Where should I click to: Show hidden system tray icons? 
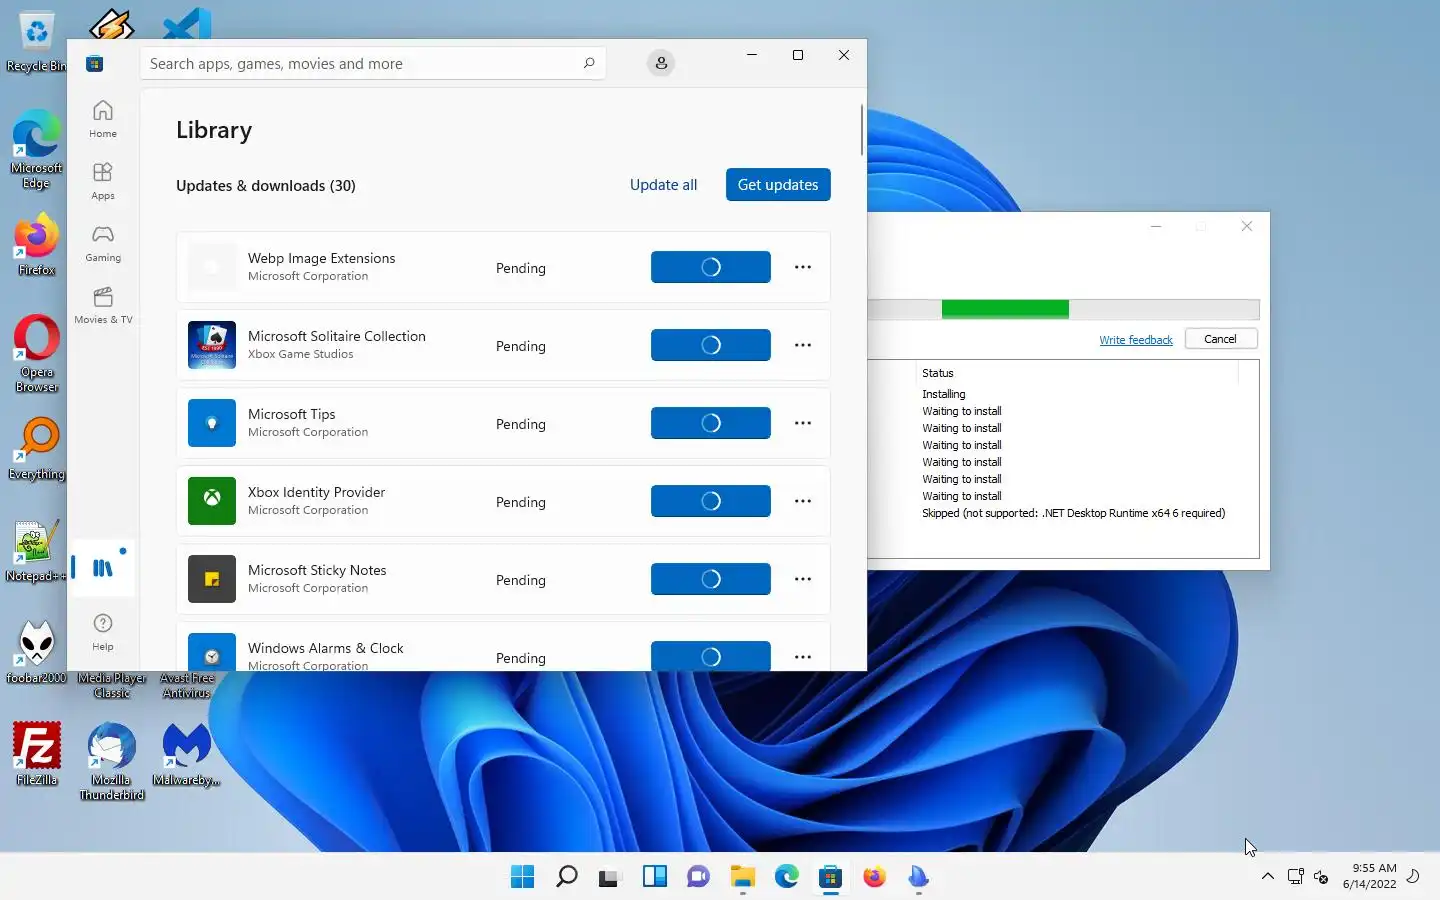point(1268,876)
